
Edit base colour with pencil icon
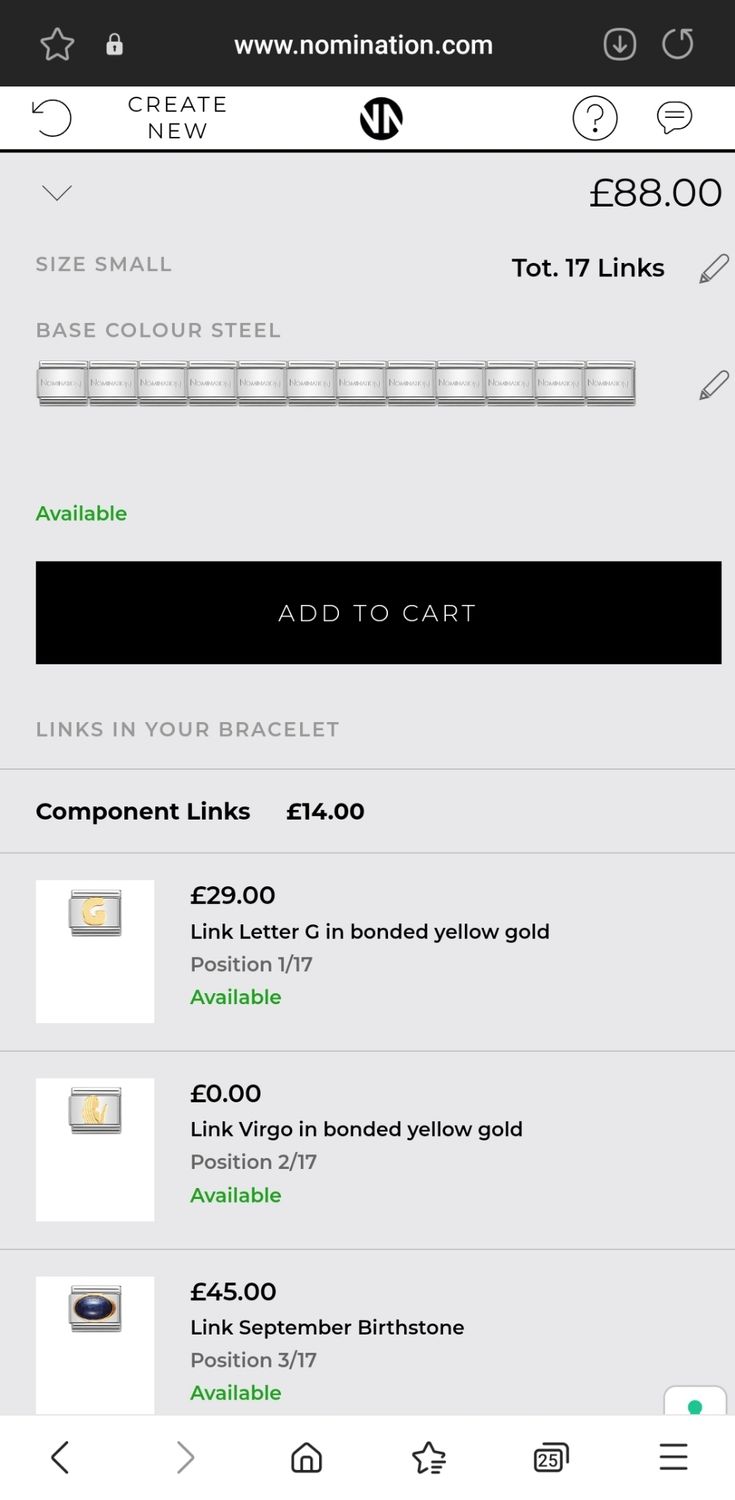tap(713, 385)
